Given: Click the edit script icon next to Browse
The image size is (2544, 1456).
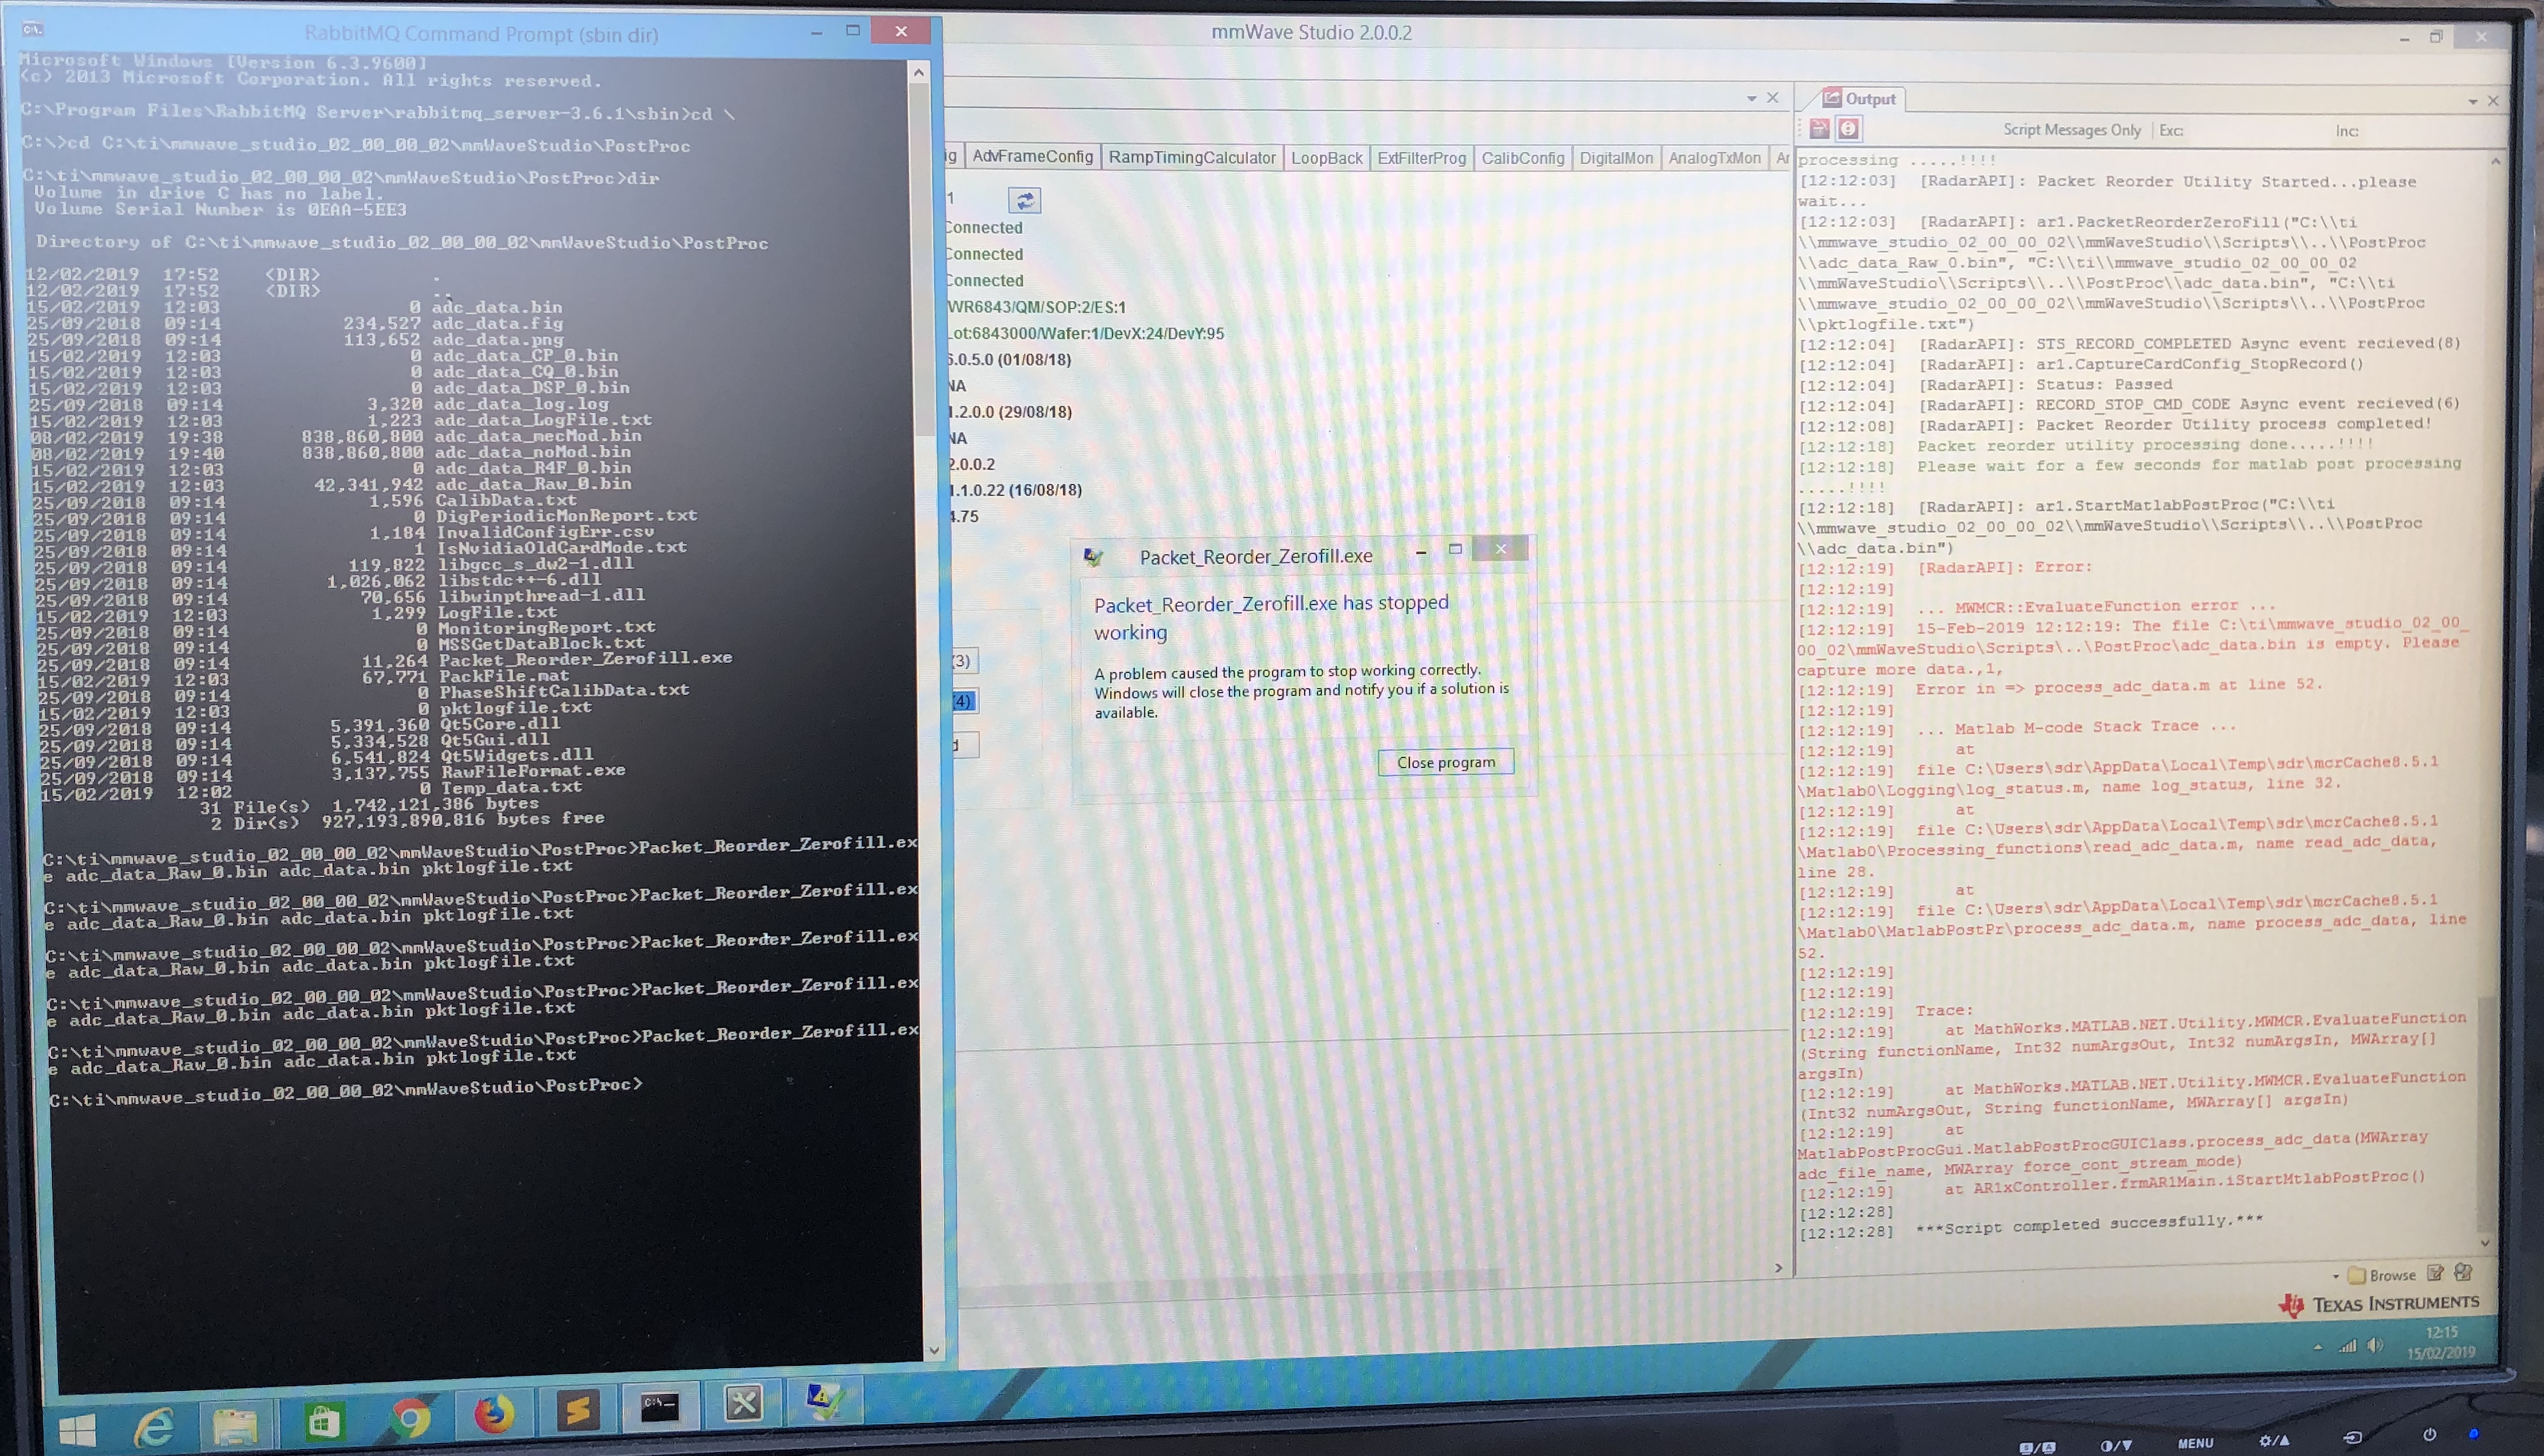Looking at the screenshot, I should coord(2436,1273).
